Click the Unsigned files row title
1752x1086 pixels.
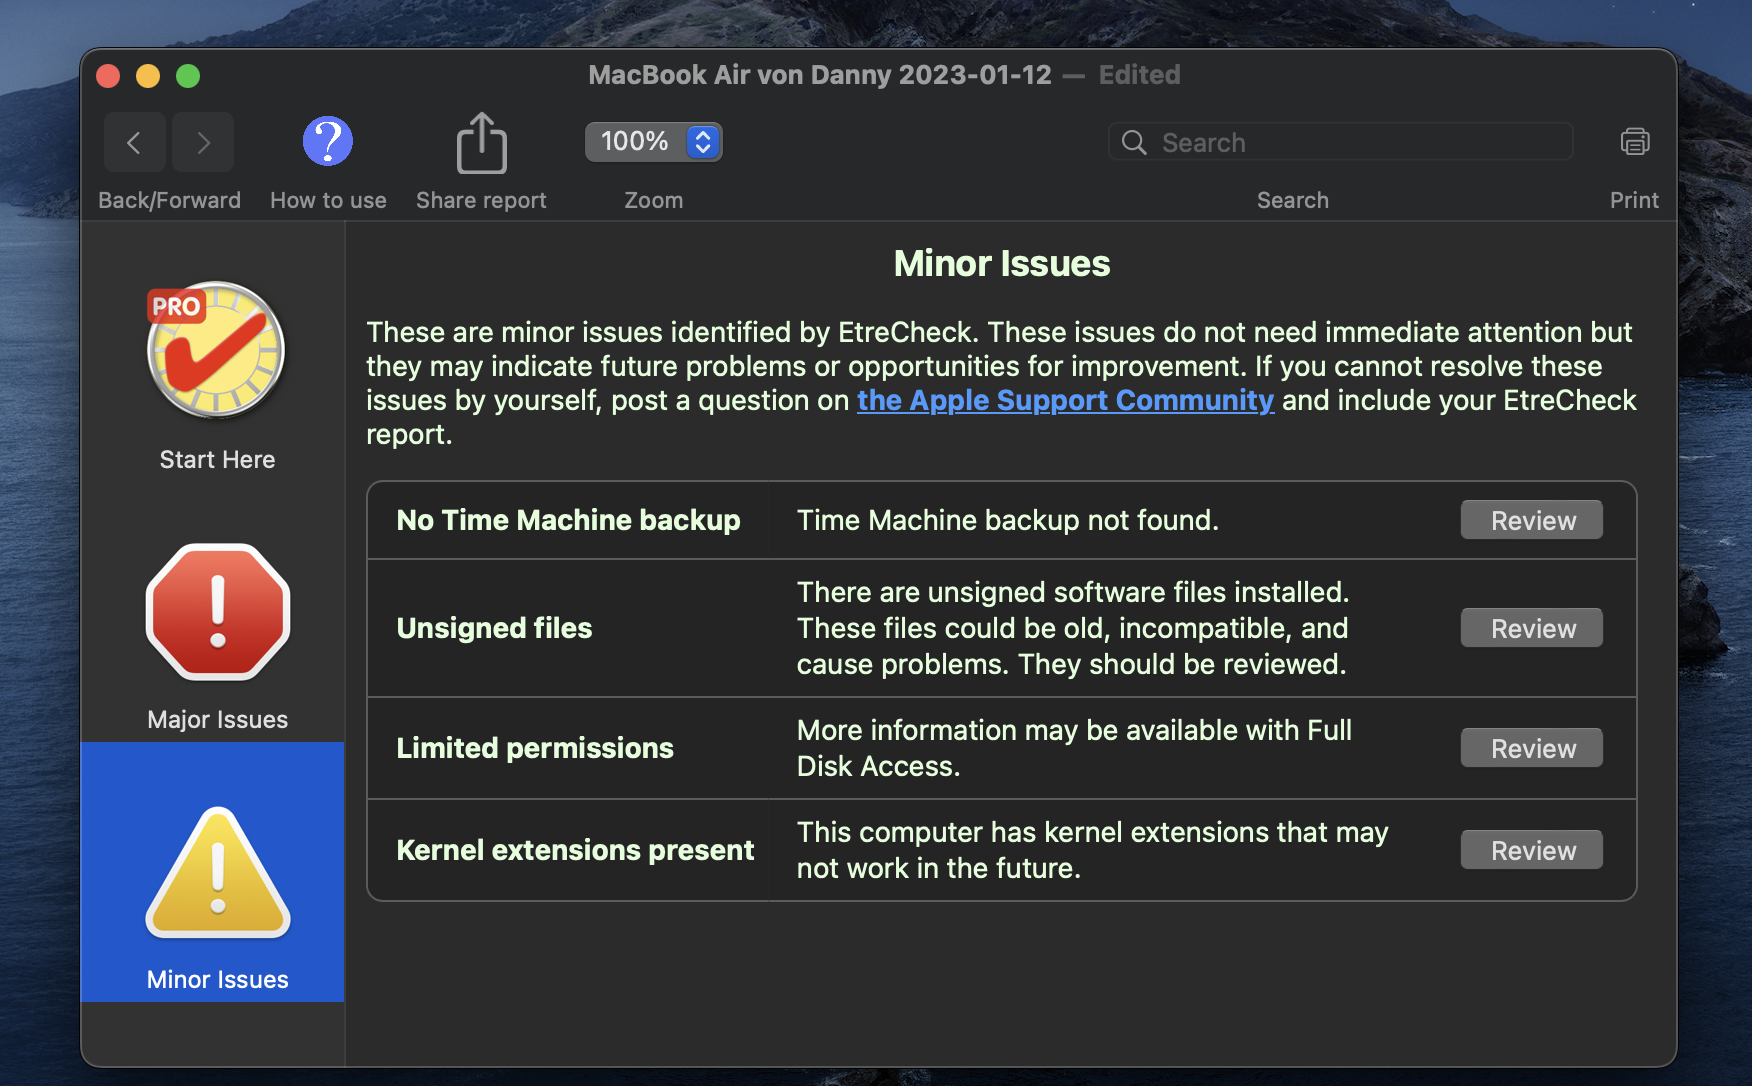point(494,628)
